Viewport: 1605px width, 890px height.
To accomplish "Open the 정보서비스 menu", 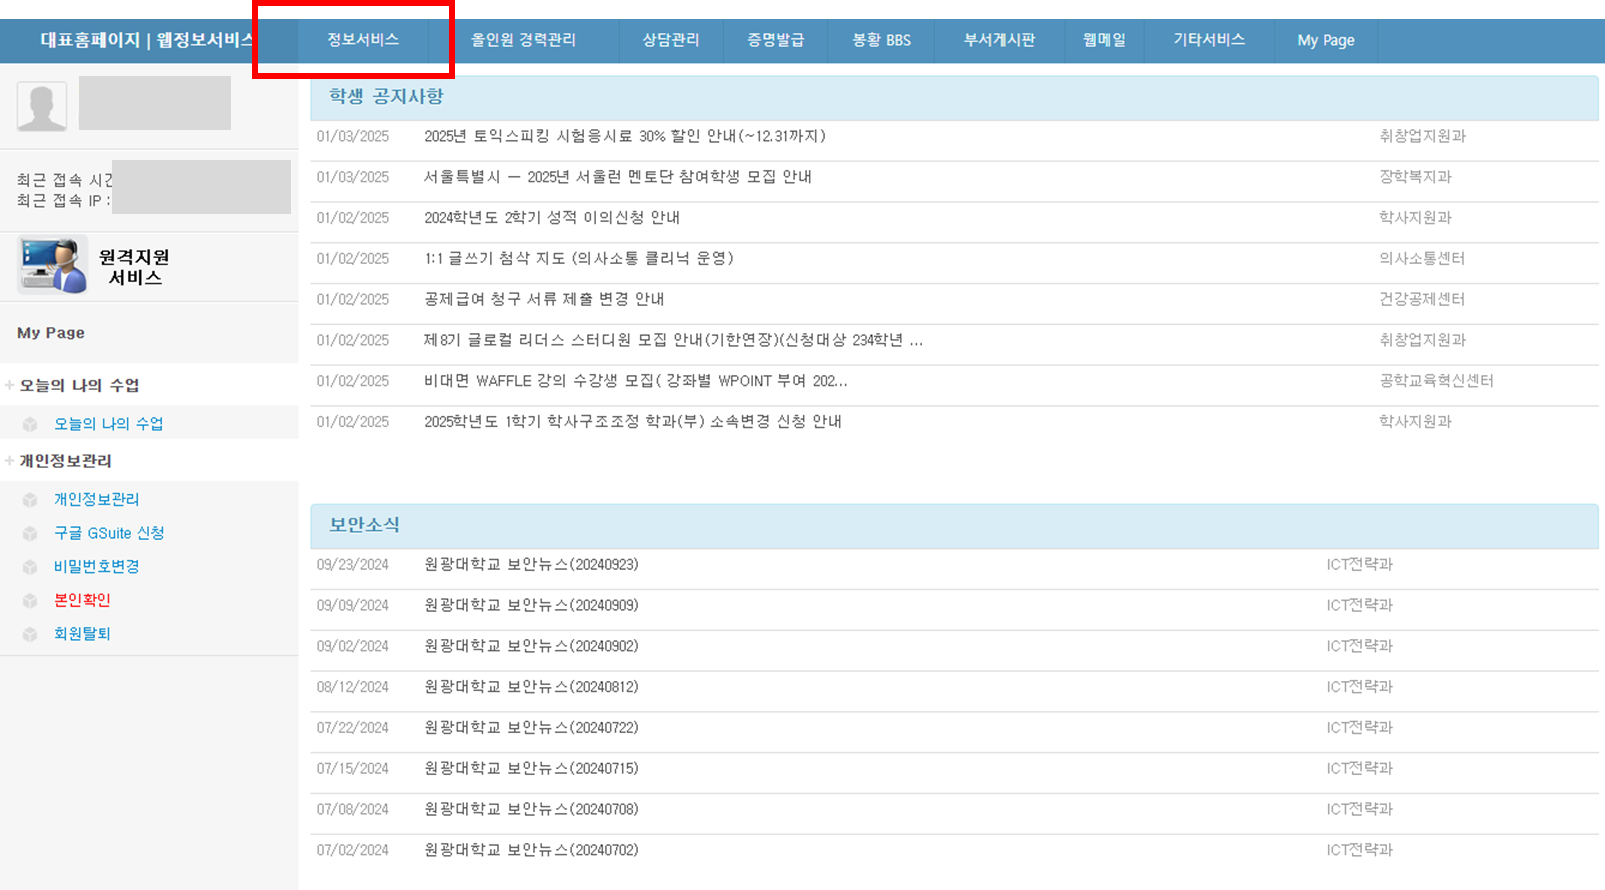I will pyautogui.click(x=363, y=40).
